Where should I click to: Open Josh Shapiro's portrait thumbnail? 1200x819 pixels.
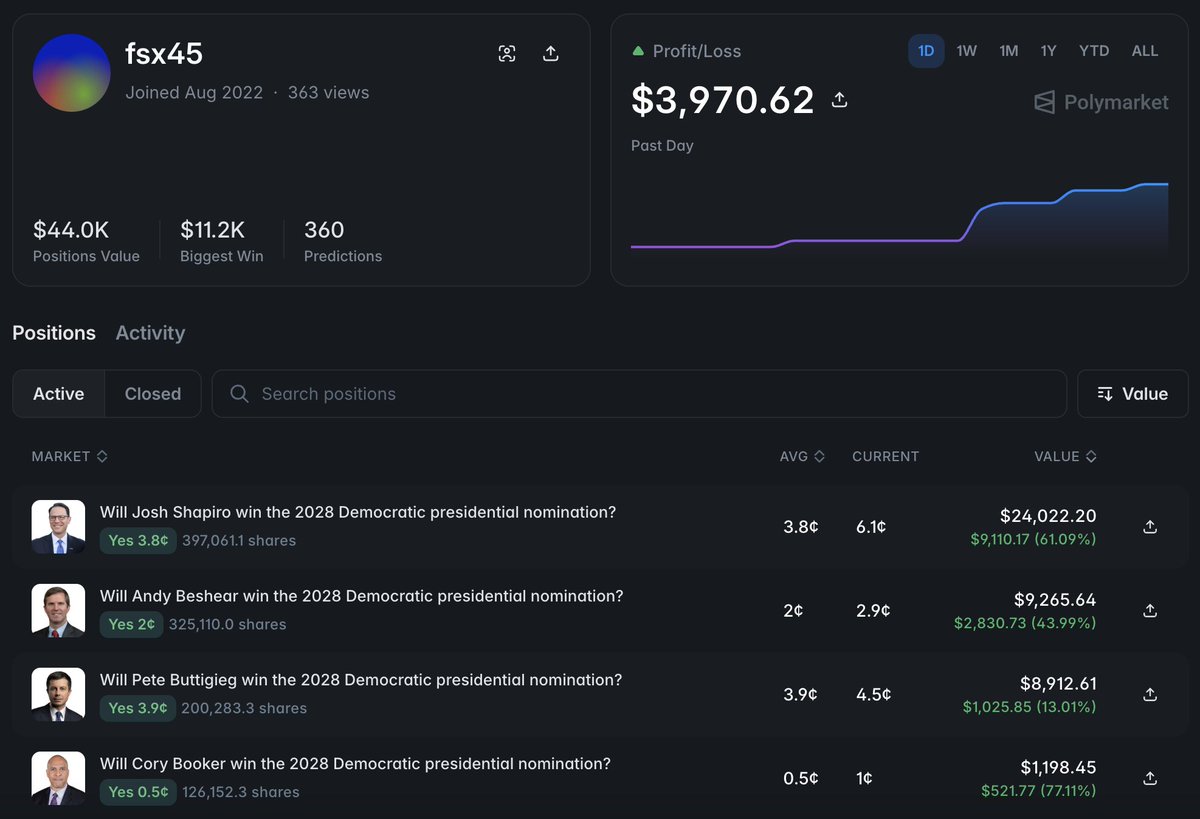tap(58, 527)
